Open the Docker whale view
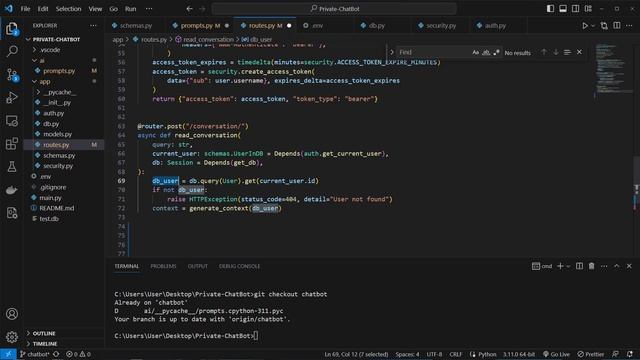The width and height of the screenshot is (640, 360). tap(12, 190)
